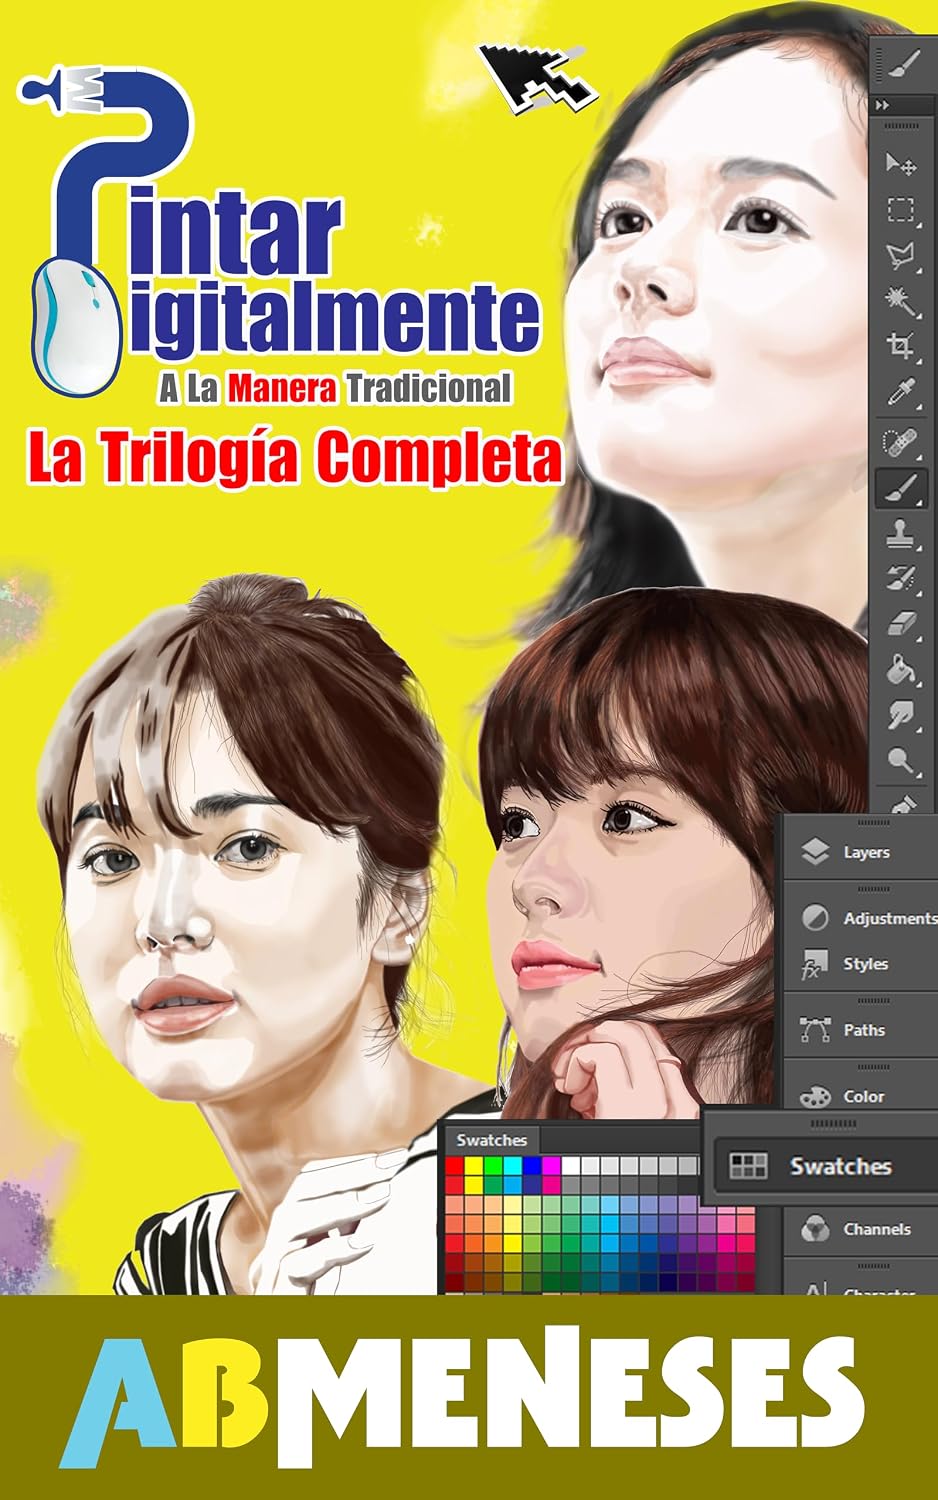Pick the pure white swatch beside magenta
This screenshot has width=938, height=1500.
click(x=570, y=1166)
